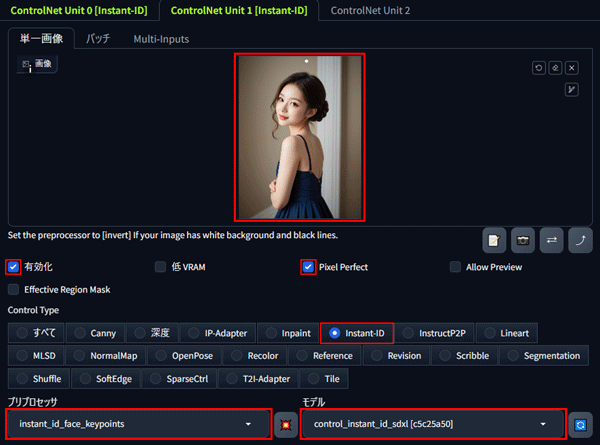Image resolution: width=600 pixels, height=445 pixels.
Task: Click the uploaded portrait image
Action: point(300,137)
